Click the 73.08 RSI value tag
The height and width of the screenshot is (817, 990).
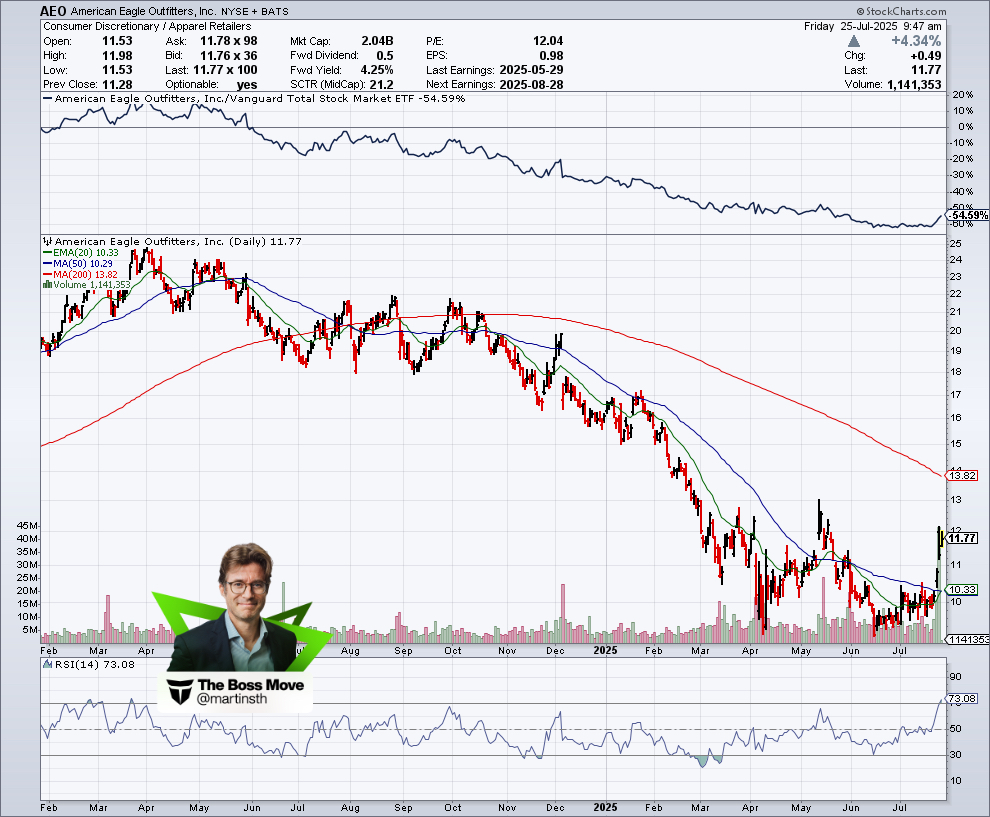click(x=962, y=698)
